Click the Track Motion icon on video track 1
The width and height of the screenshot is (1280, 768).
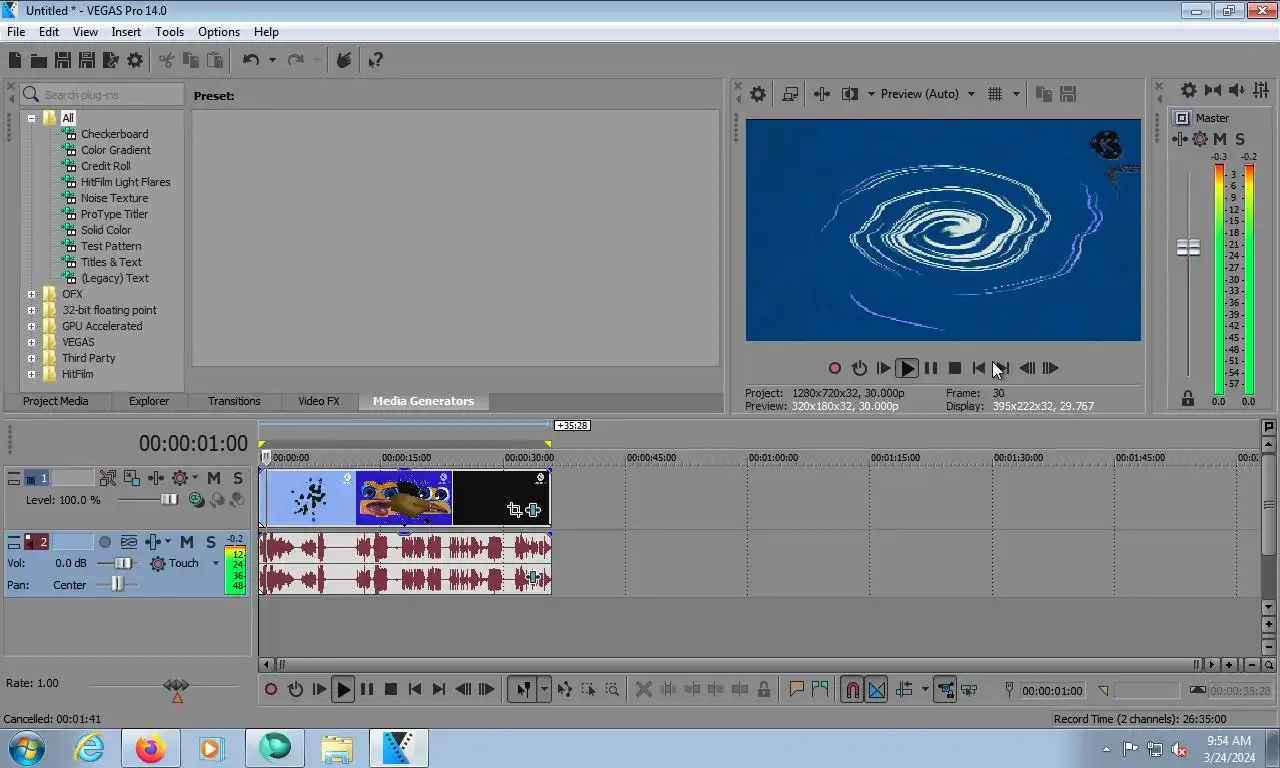133,478
